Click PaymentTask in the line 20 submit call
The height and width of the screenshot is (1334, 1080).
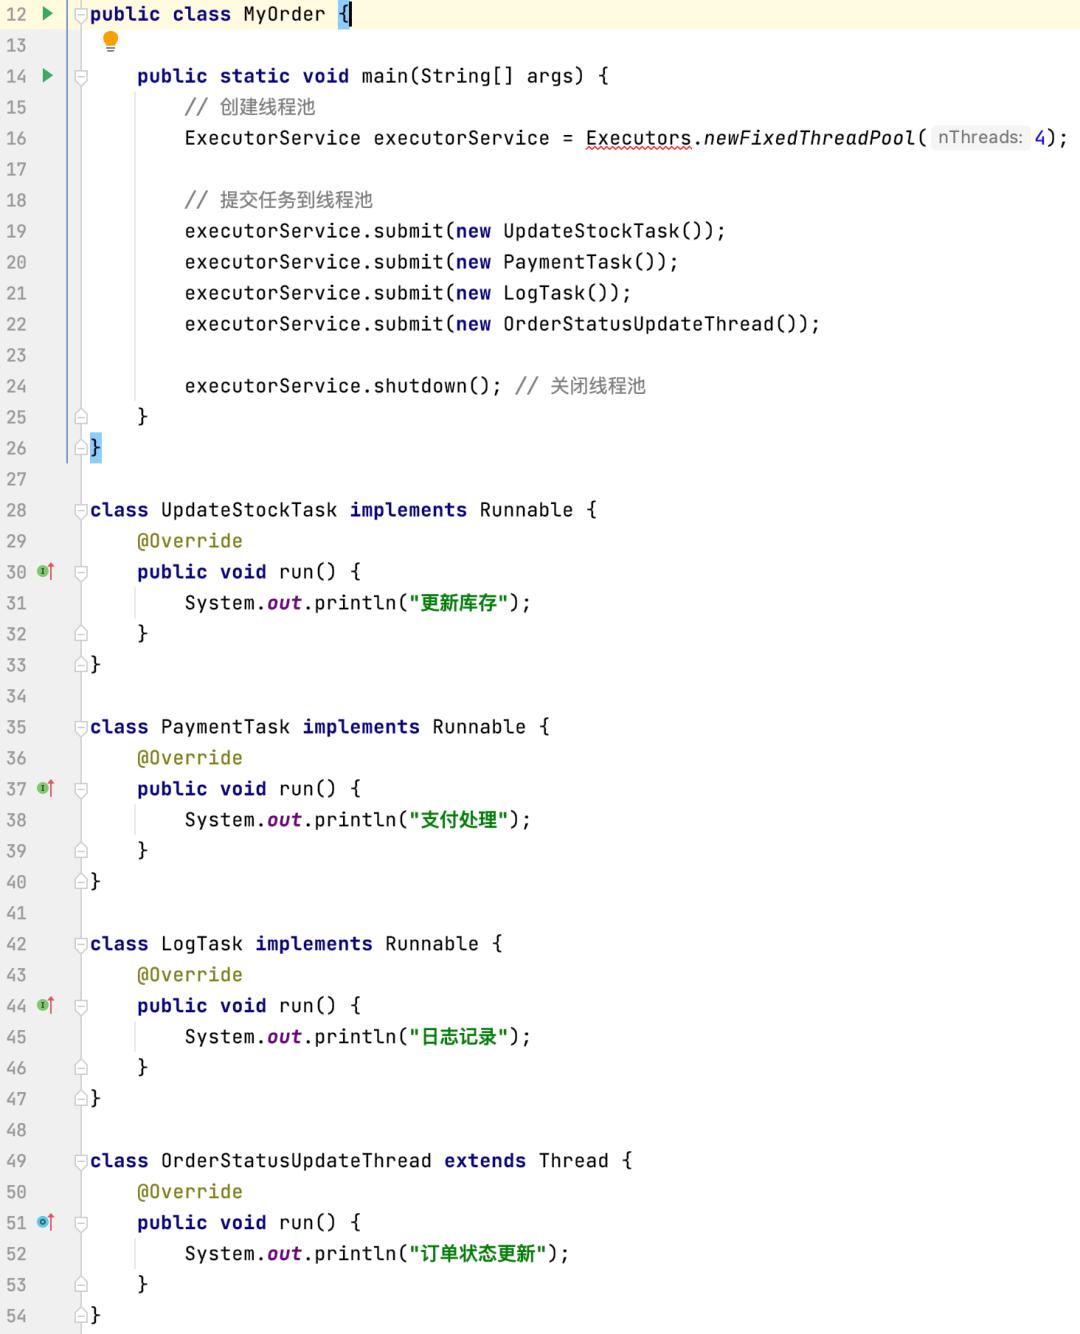pos(568,262)
